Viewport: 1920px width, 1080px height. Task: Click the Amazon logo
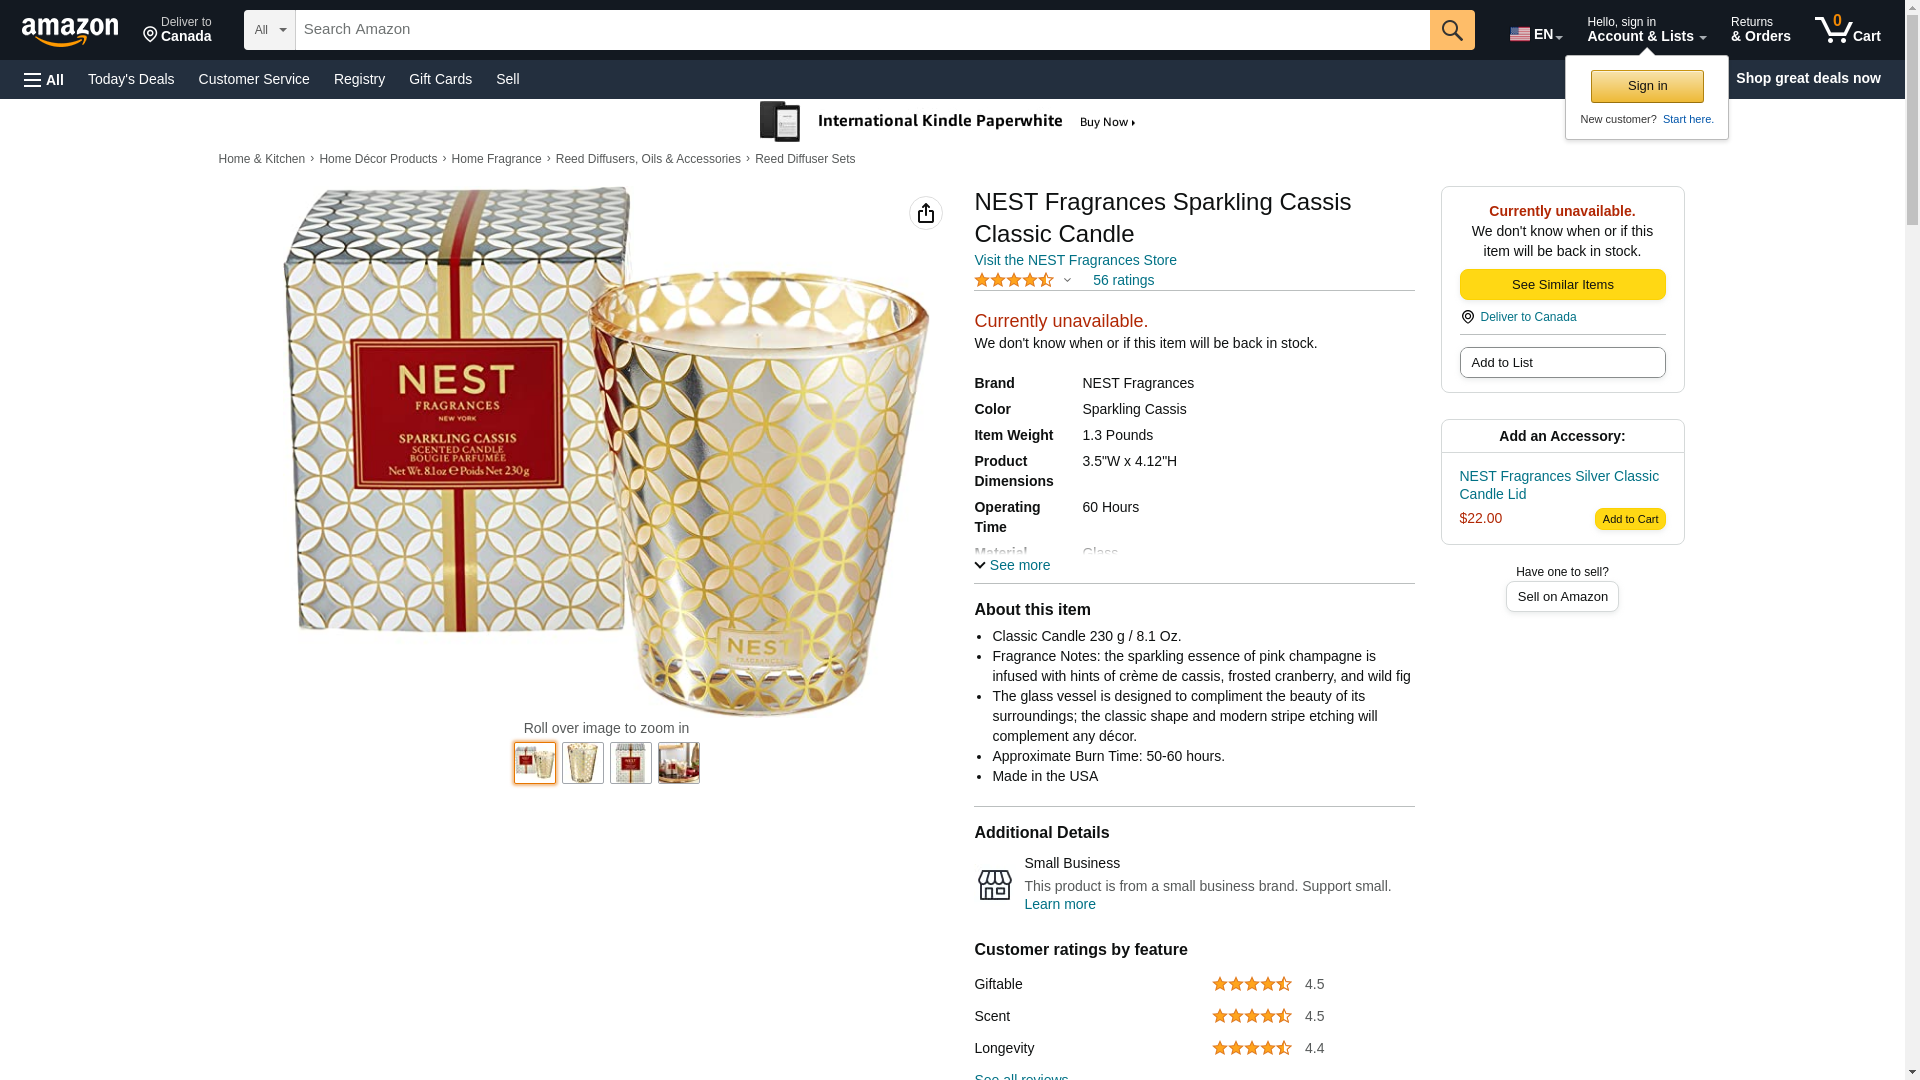click(70, 31)
